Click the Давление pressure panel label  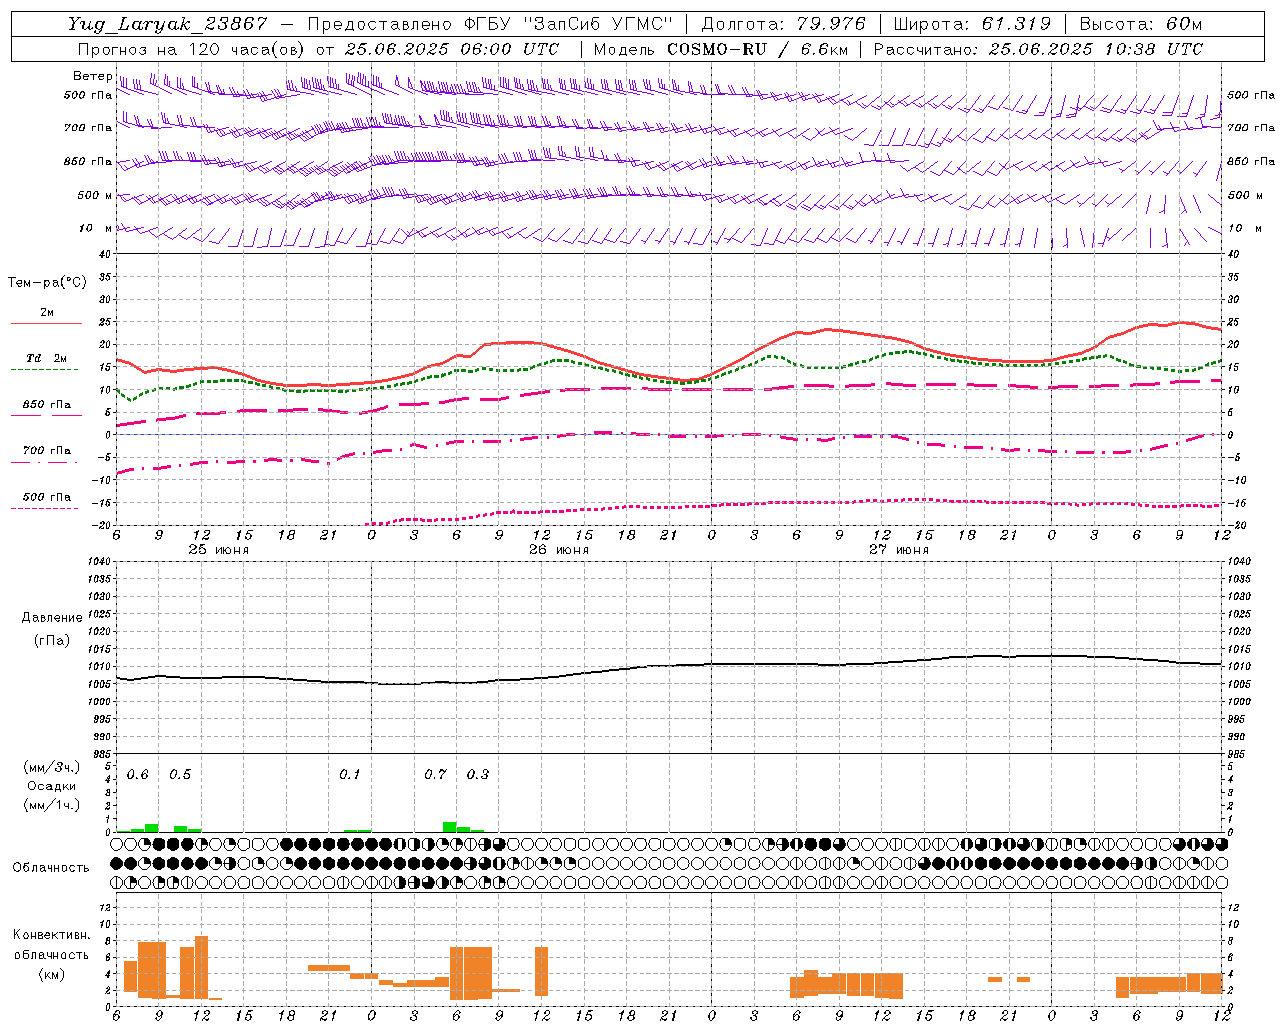[x=52, y=618]
